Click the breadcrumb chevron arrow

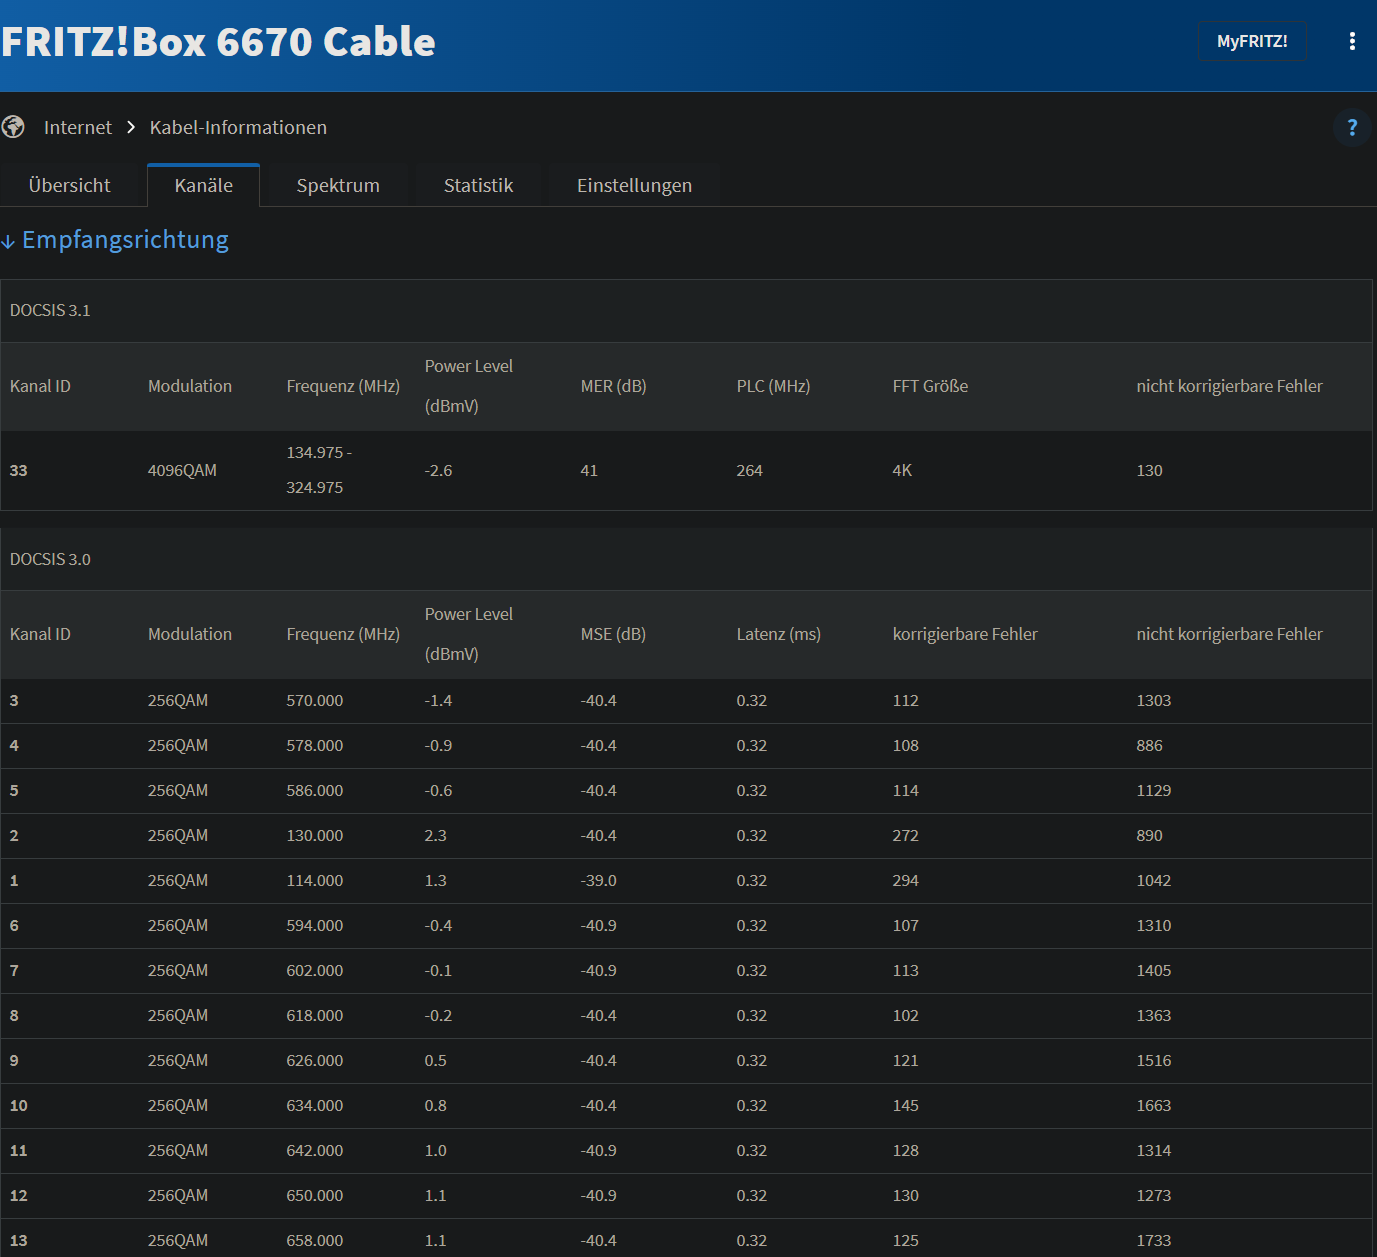coord(131,127)
